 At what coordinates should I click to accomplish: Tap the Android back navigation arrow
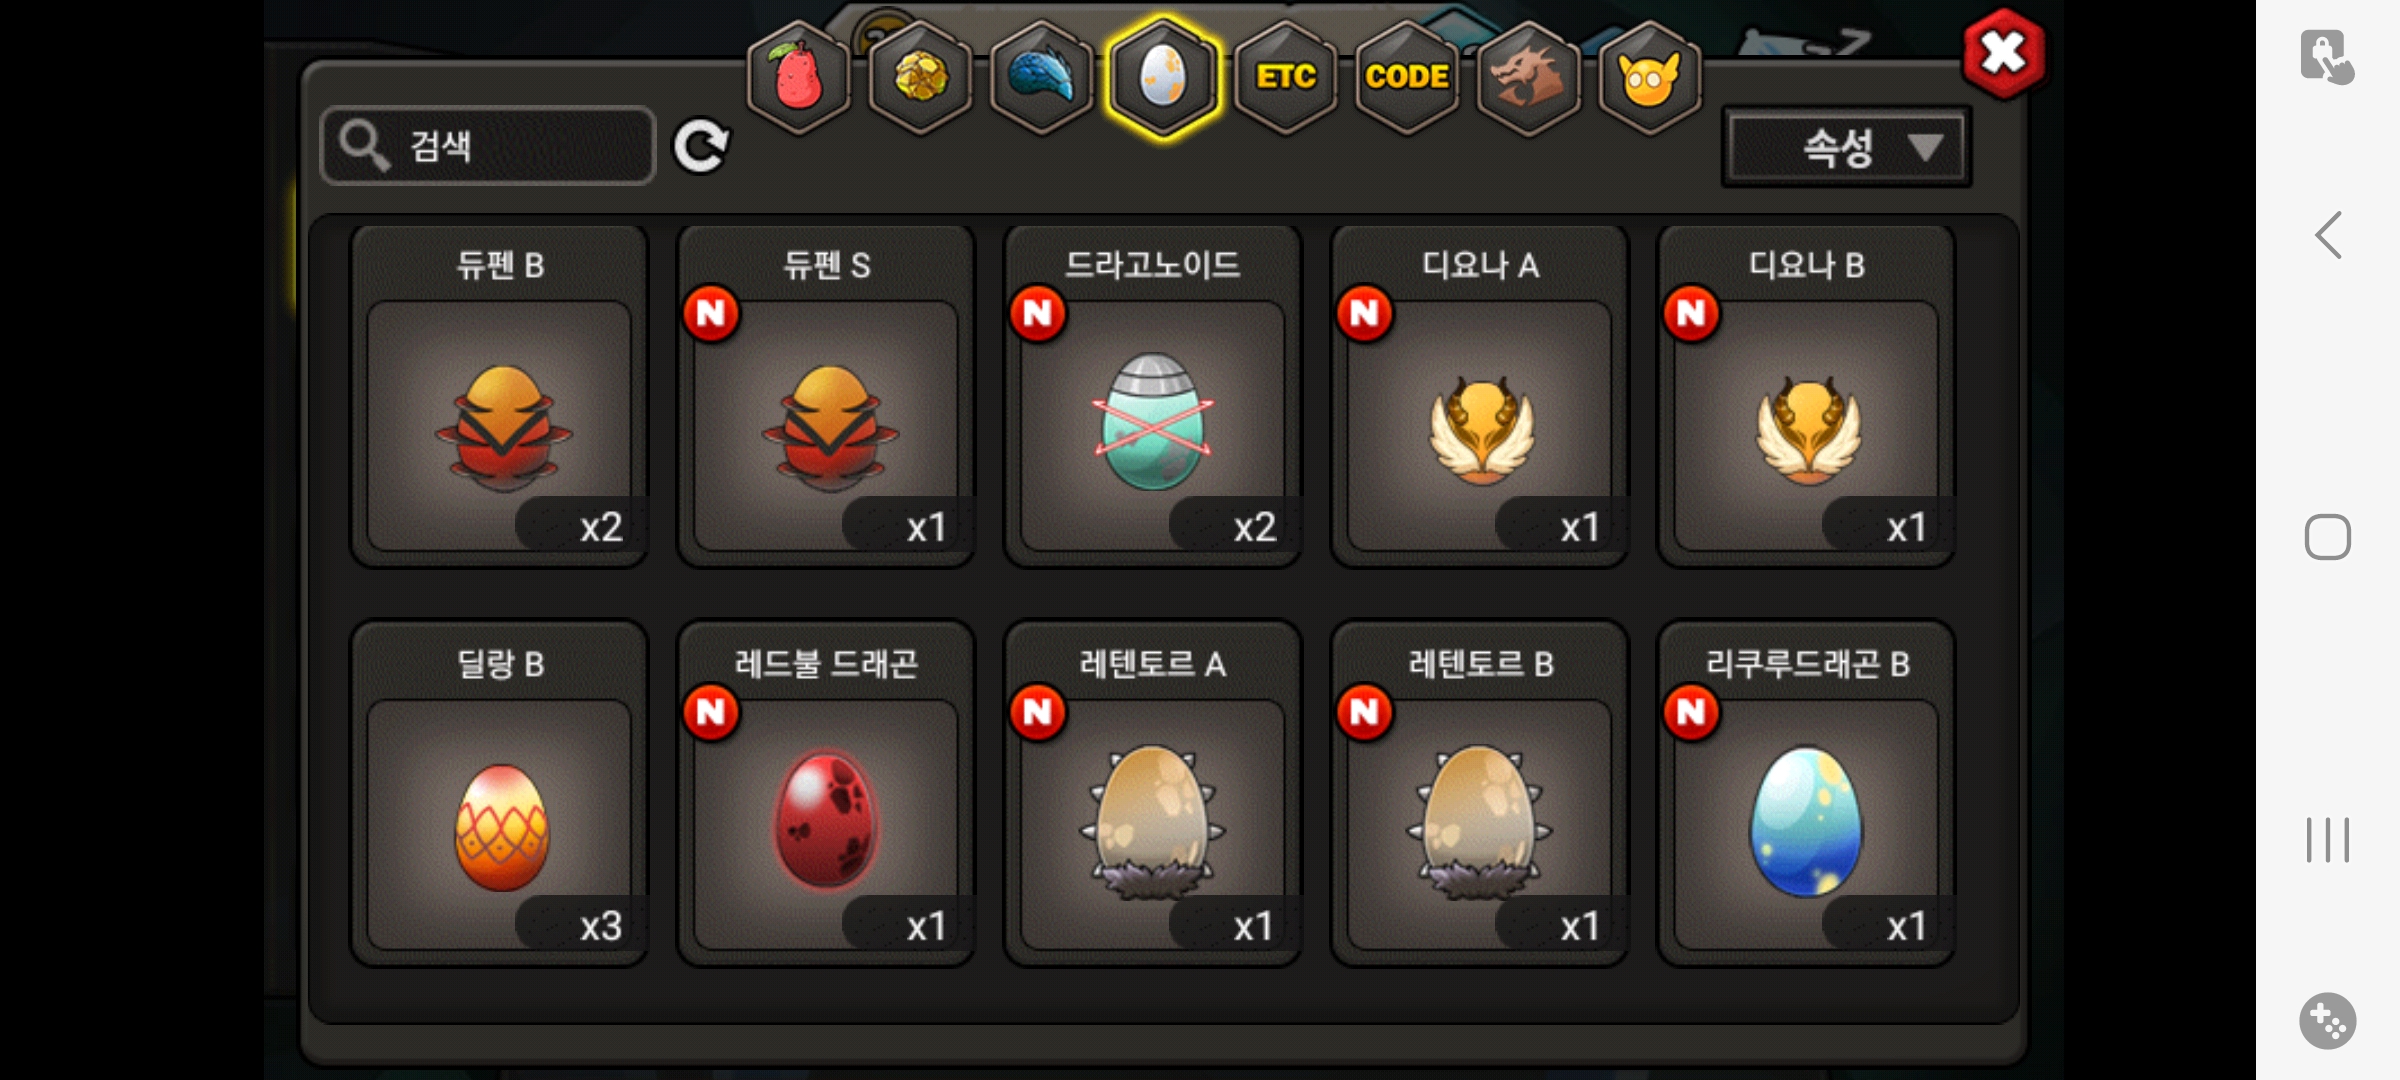(2328, 236)
